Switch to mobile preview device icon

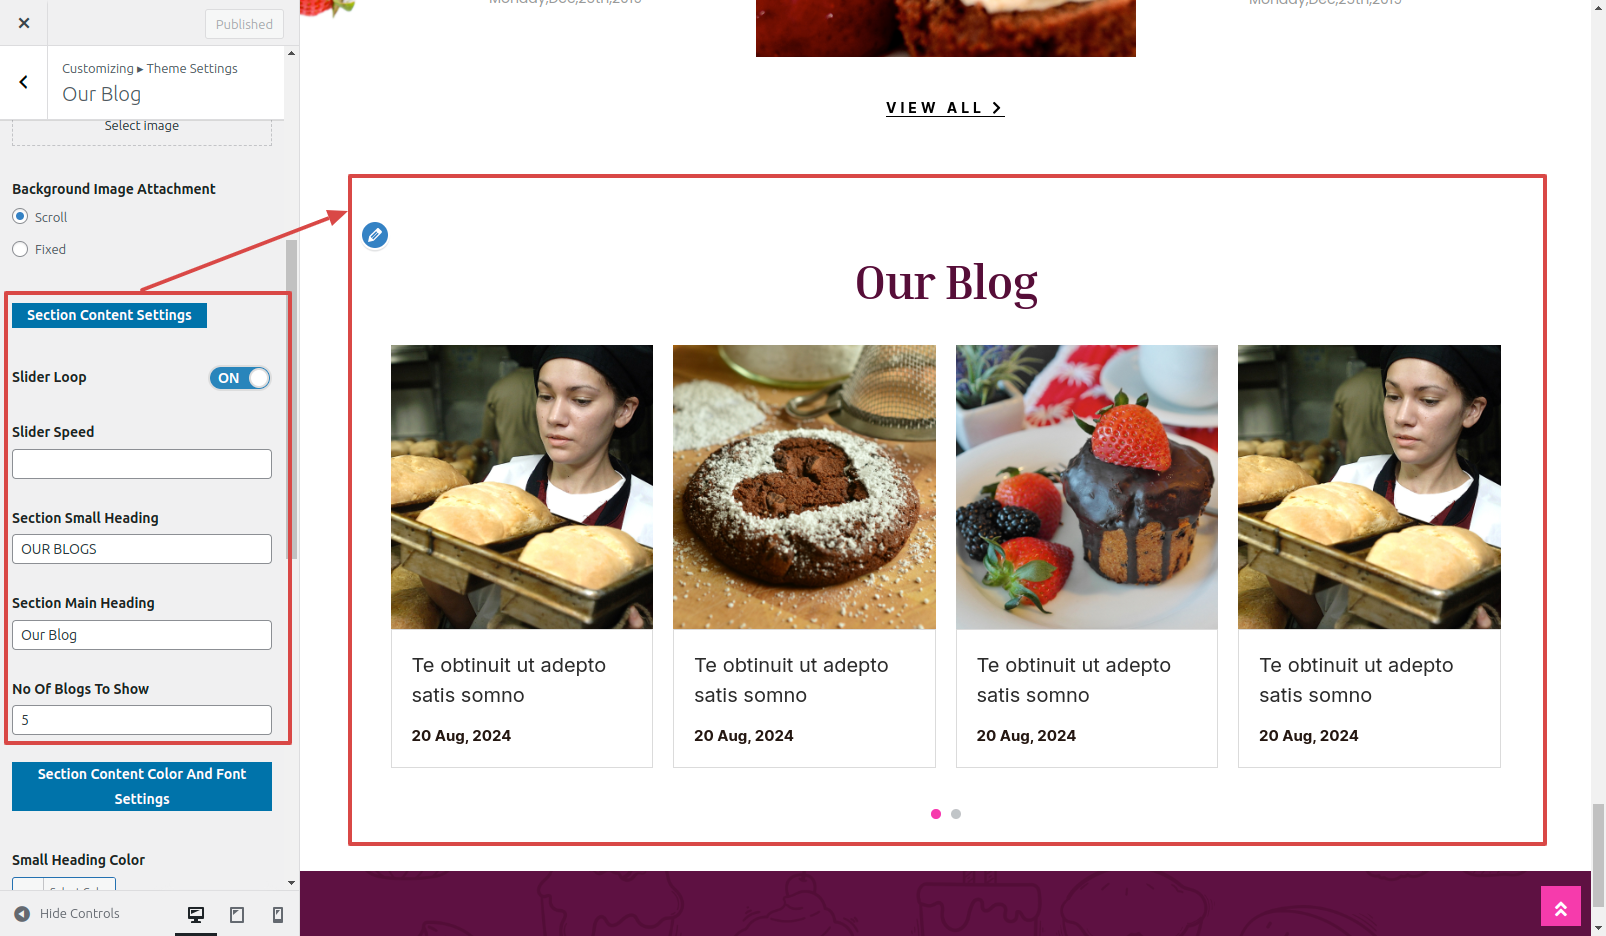[x=278, y=914]
